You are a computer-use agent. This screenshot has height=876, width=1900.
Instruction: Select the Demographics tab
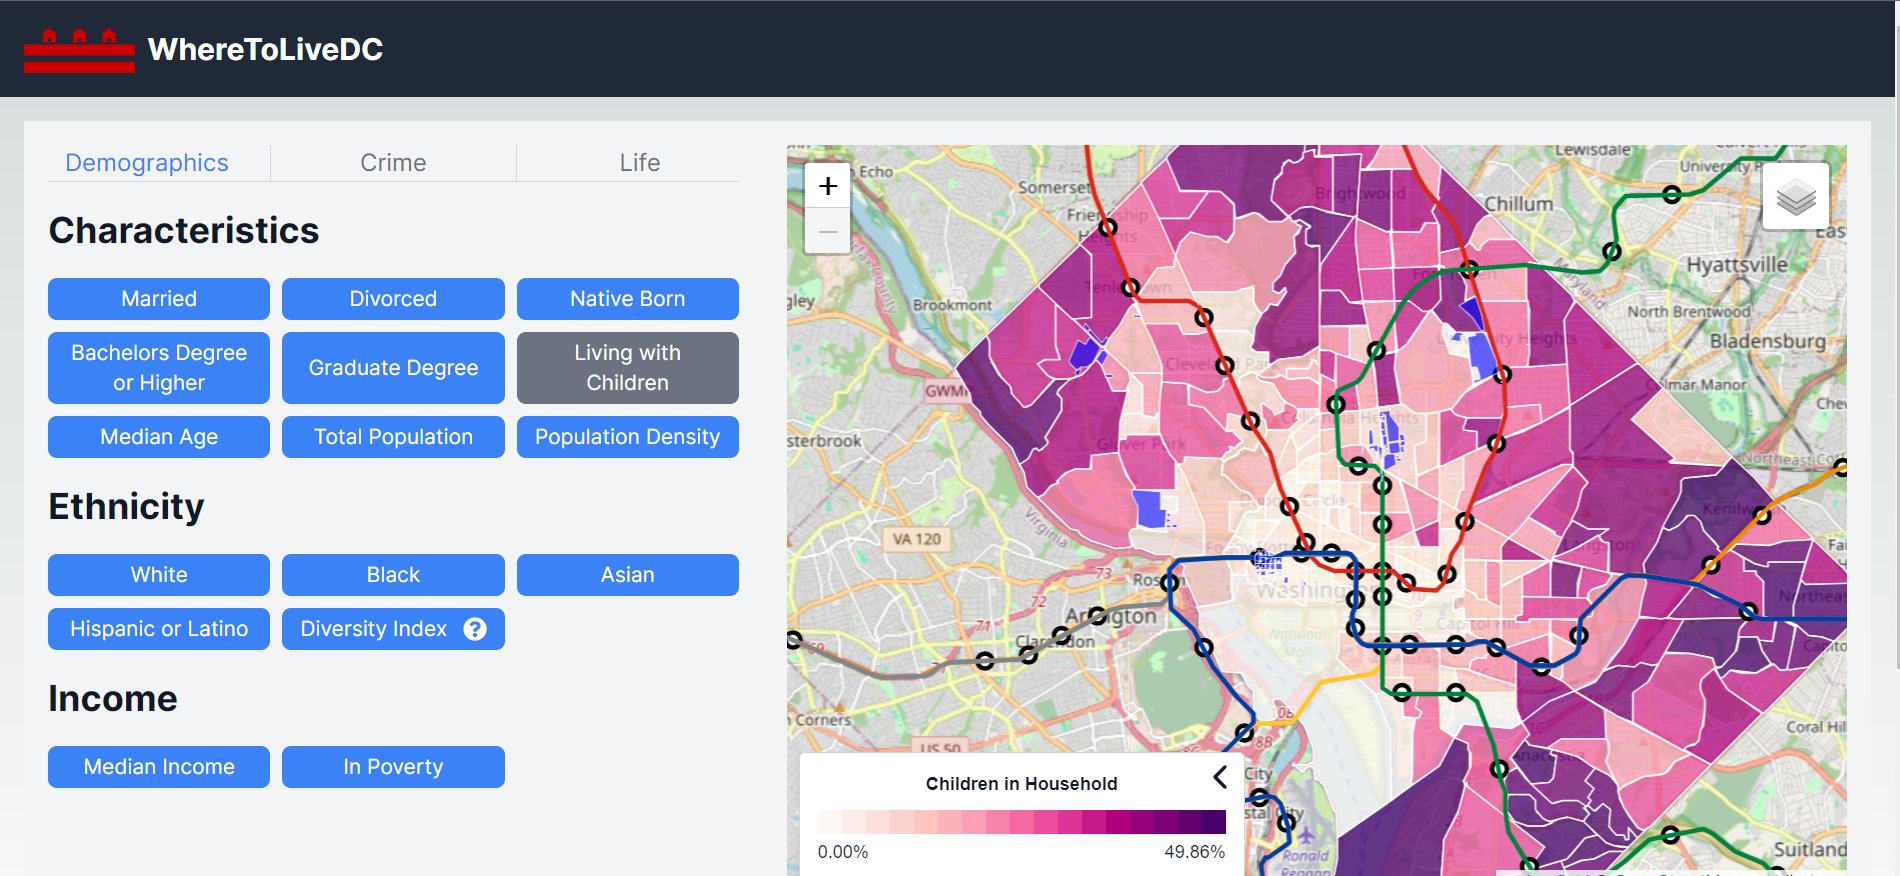[147, 163]
